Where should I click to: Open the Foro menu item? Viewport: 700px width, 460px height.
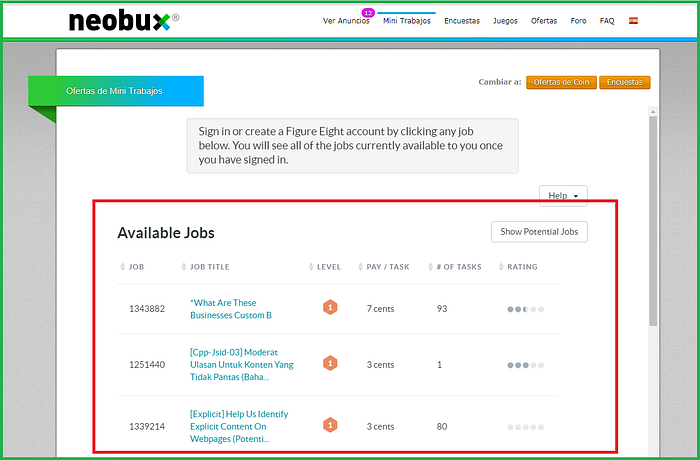[578, 21]
